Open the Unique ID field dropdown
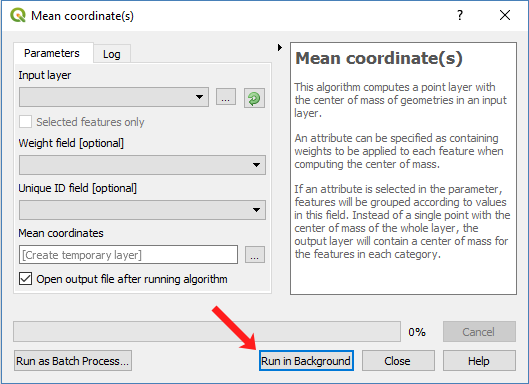The image size is (529, 384). (x=142, y=210)
